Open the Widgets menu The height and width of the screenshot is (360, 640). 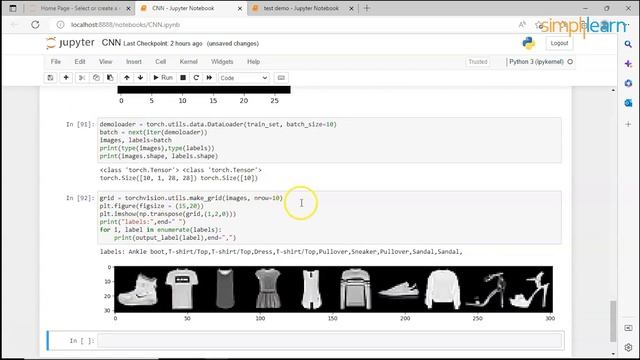[222, 62]
